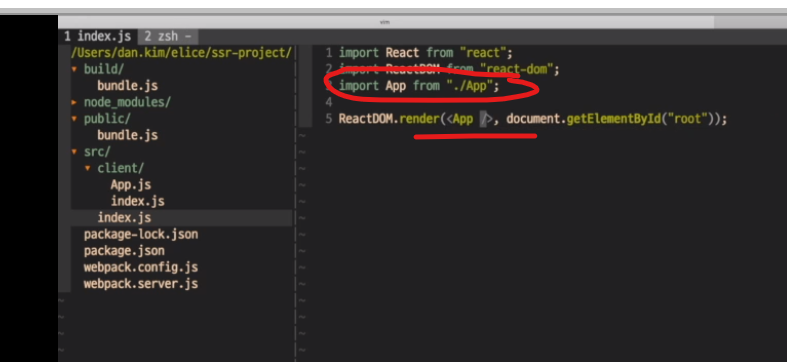Screen dimensions: 787x362
Task: Click line number 4 in the editor
Action: pos(329,102)
